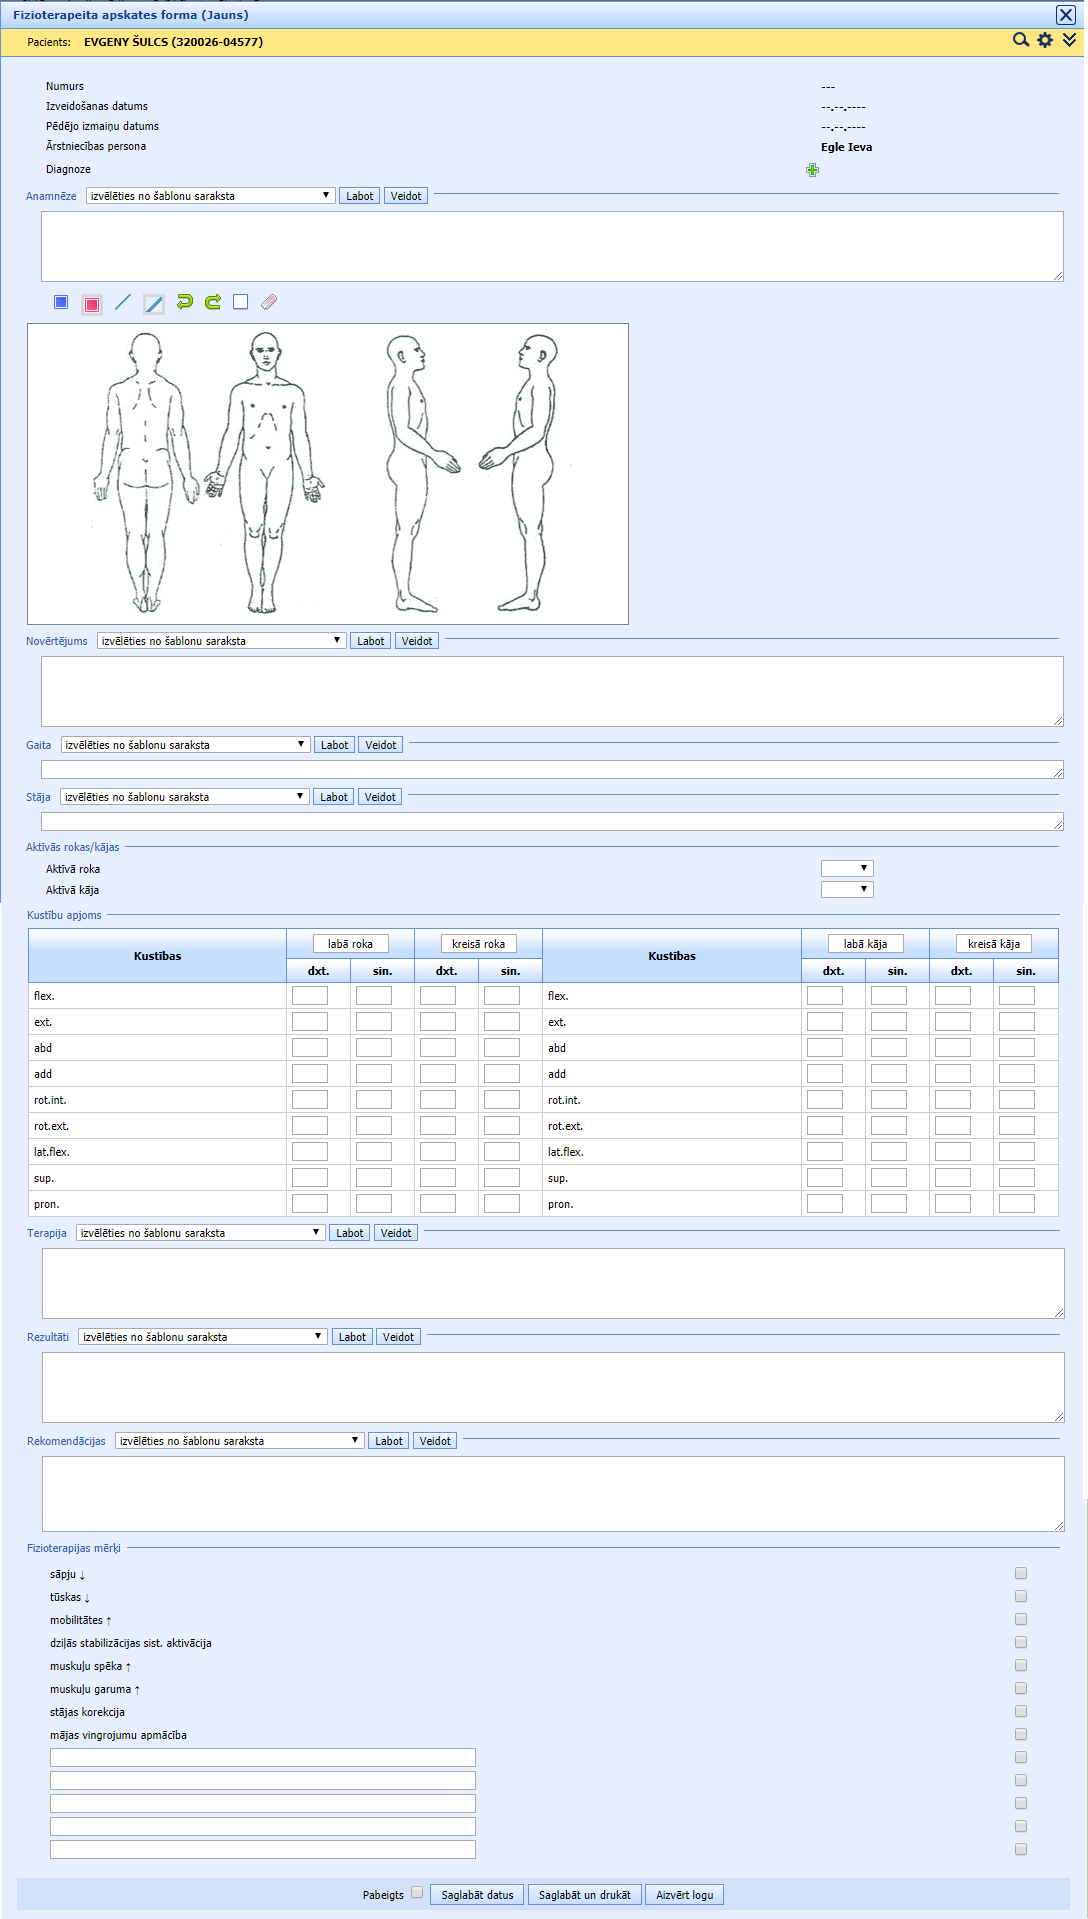Click the green undo arrow icon
Image resolution: width=1088 pixels, height=1919 pixels.
pos(184,302)
